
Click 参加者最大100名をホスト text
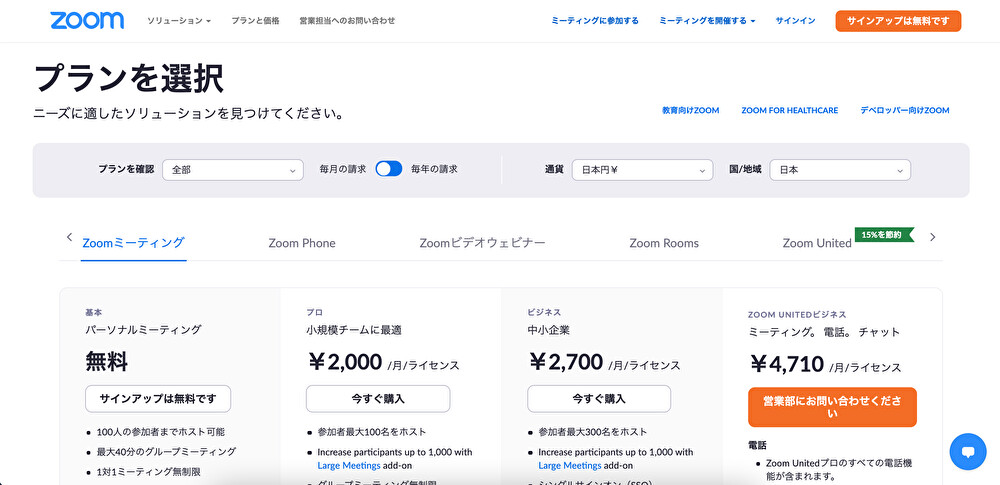click(x=372, y=432)
